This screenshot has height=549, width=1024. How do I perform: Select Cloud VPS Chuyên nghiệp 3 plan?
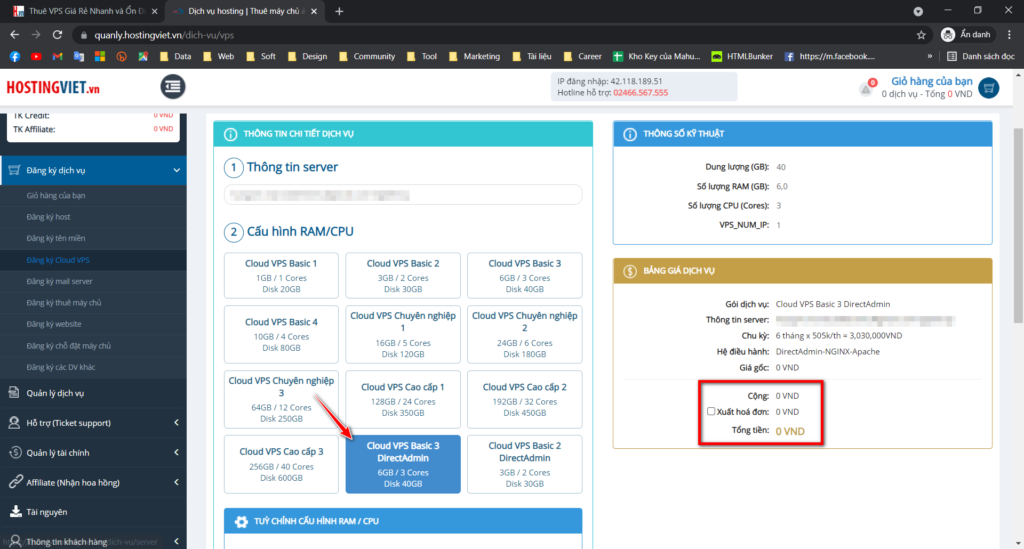281,400
